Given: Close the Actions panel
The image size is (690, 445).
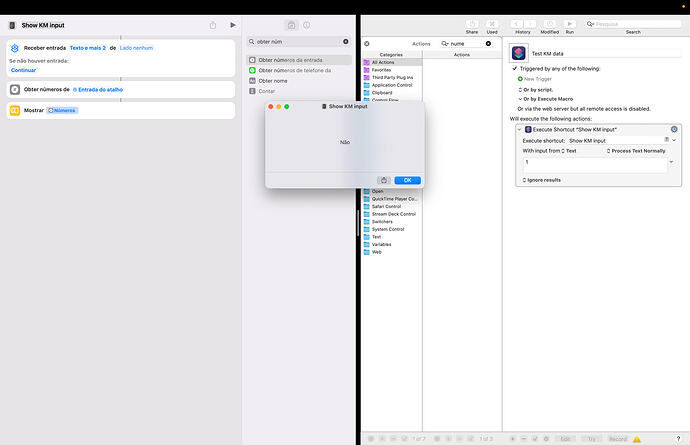Looking at the screenshot, I should click(367, 44).
